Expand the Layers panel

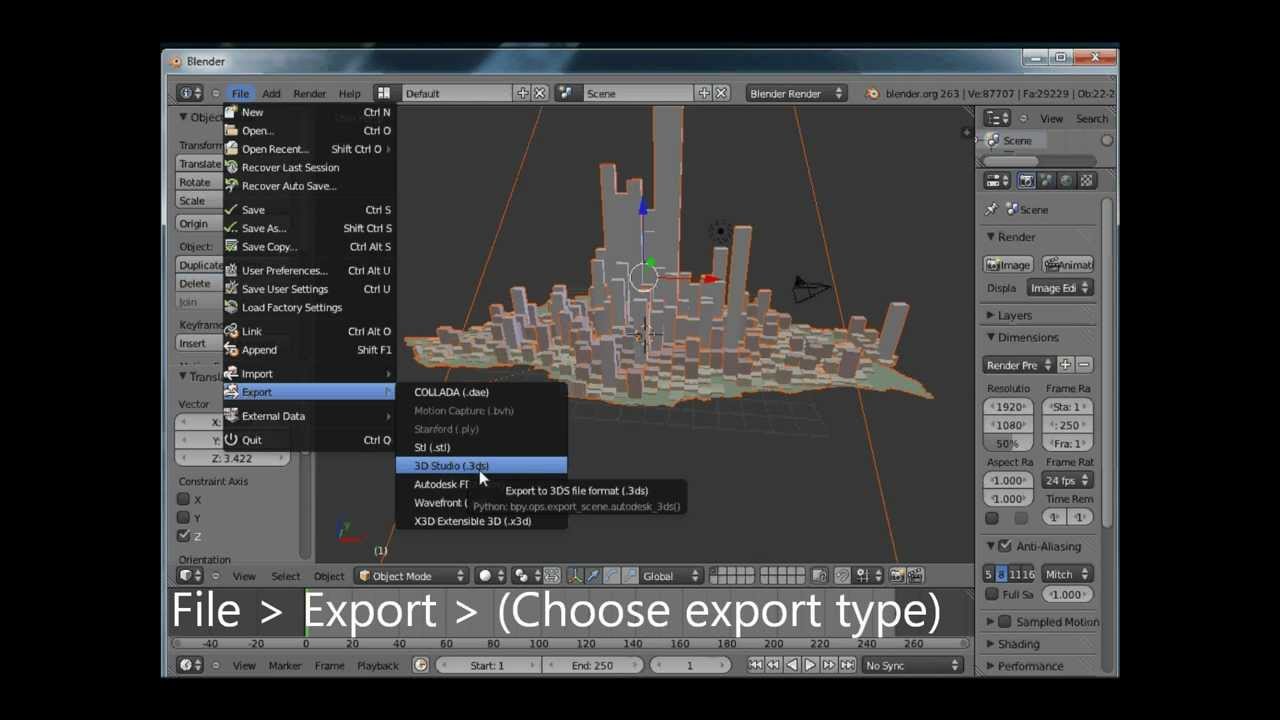click(x=1014, y=315)
